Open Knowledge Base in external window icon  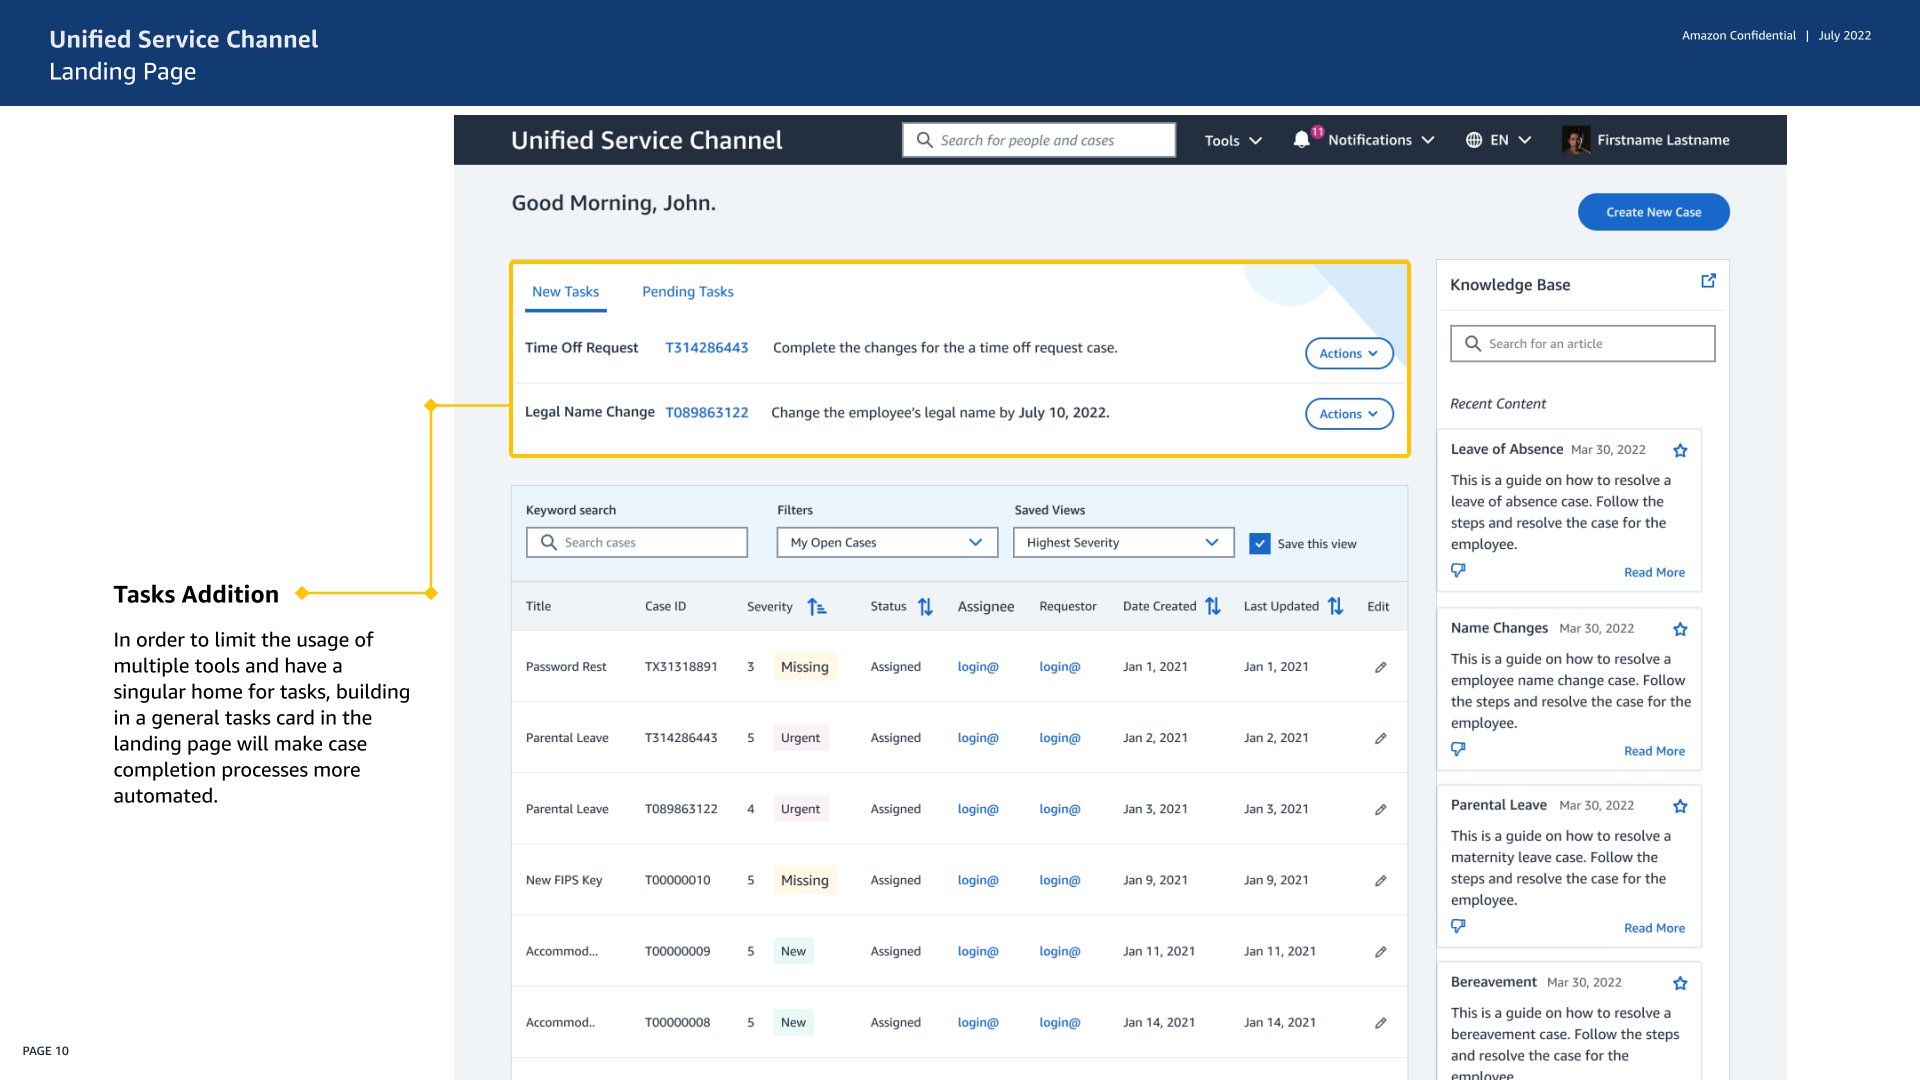(1708, 281)
